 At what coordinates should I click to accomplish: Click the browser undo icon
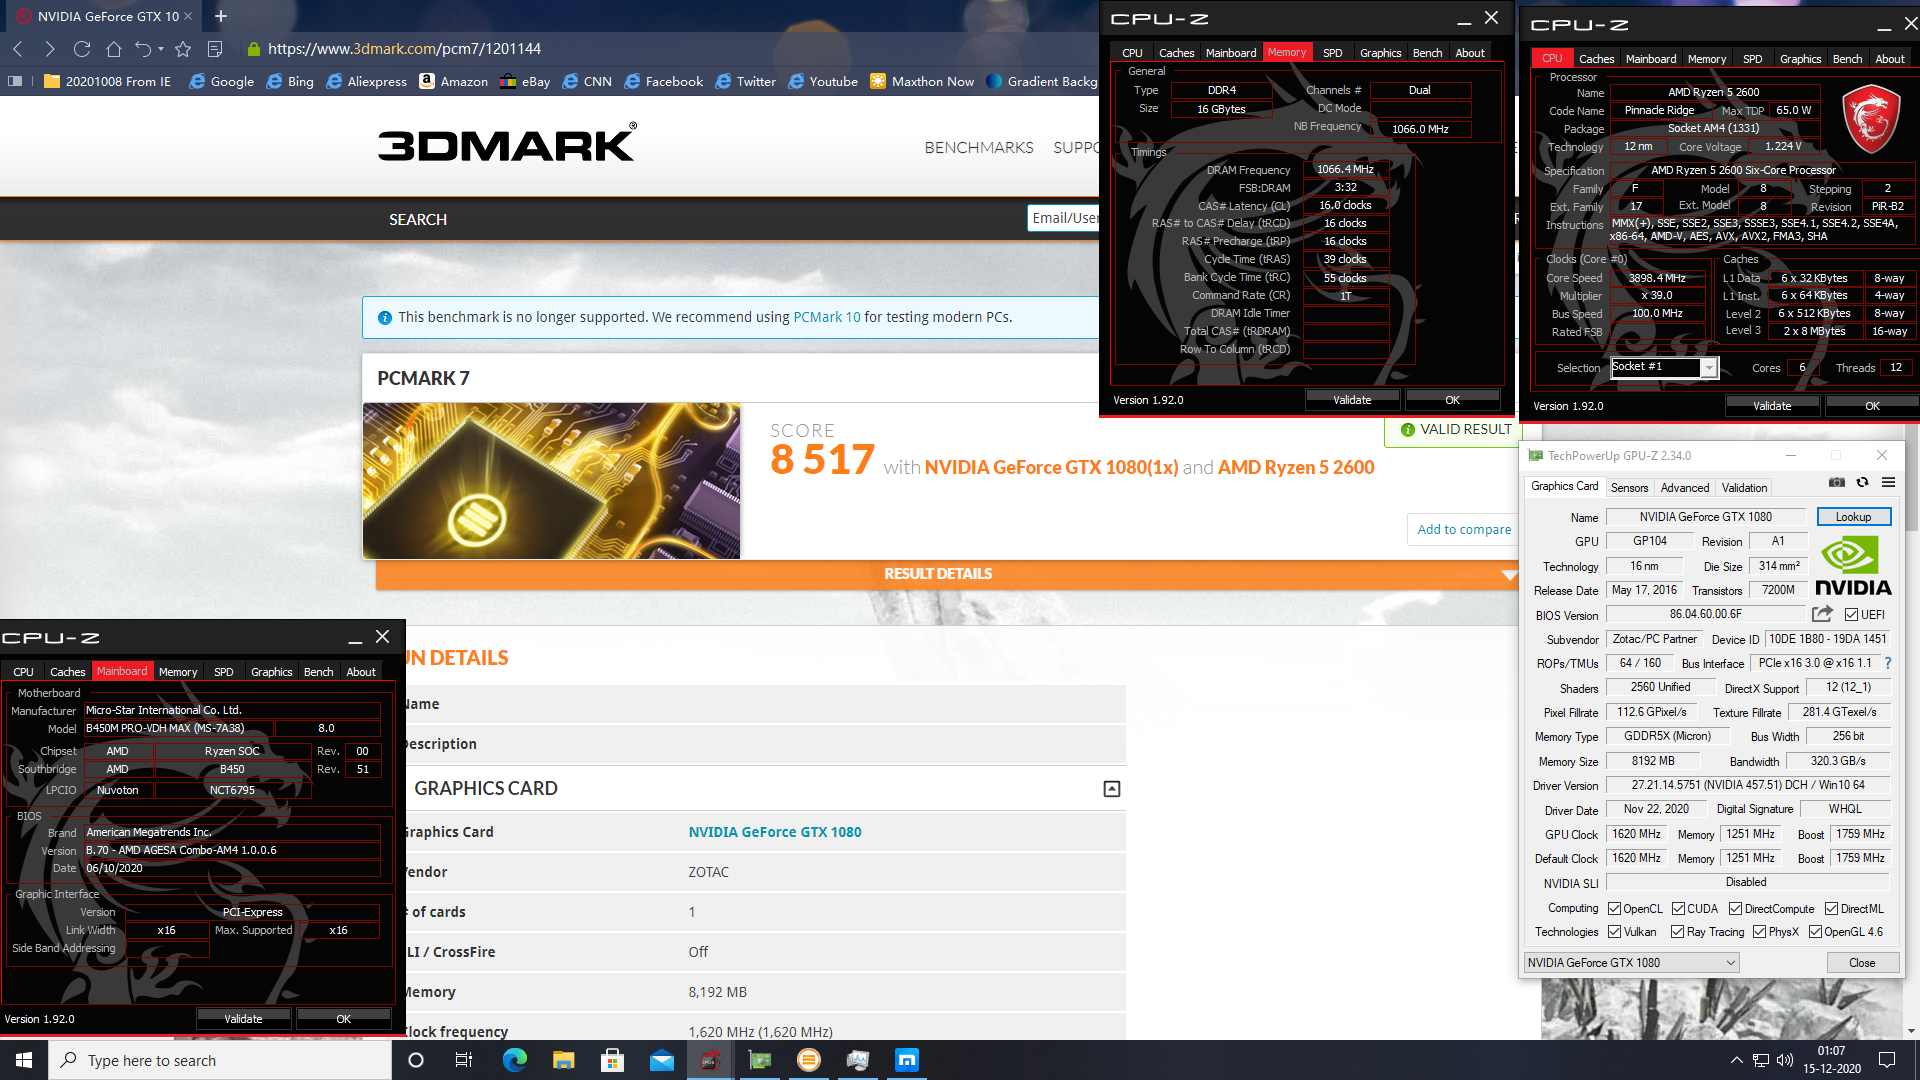tap(143, 49)
